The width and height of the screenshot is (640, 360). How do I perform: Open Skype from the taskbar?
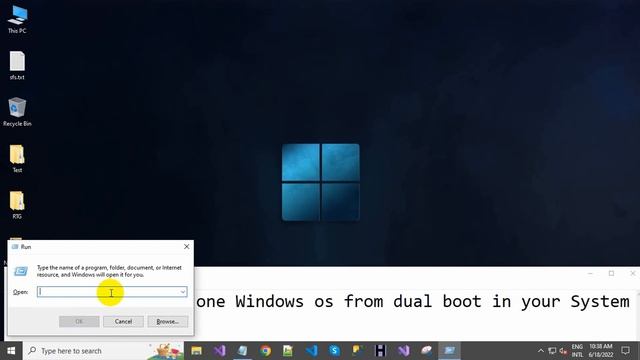pos(335,351)
